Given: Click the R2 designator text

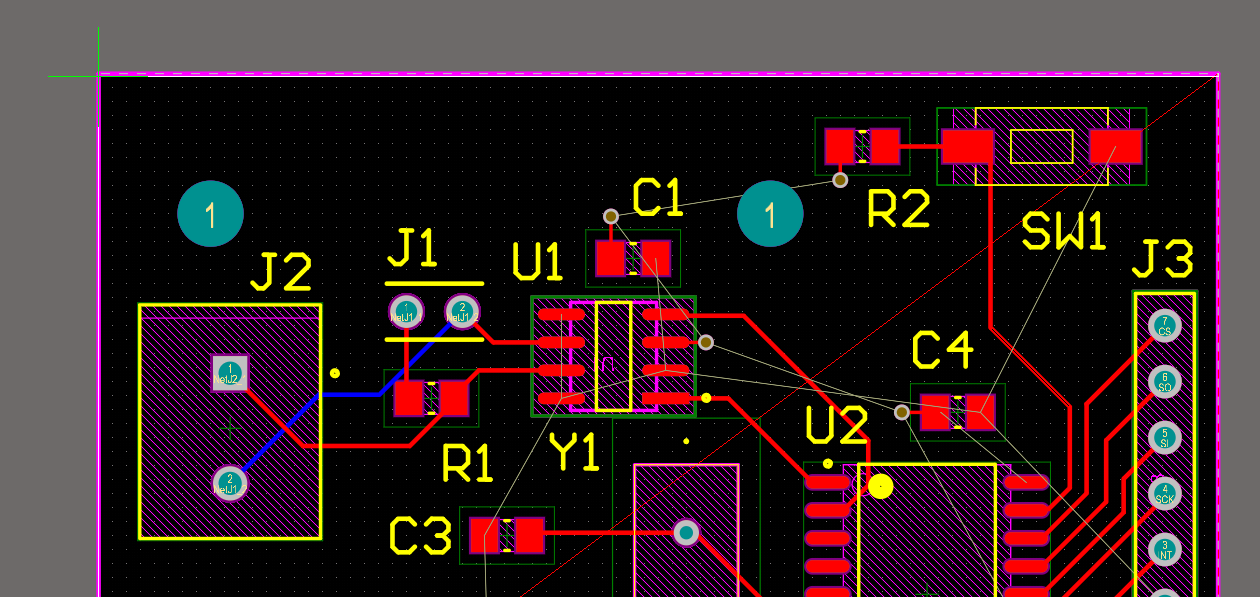Looking at the screenshot, I should tap(899, 210).
